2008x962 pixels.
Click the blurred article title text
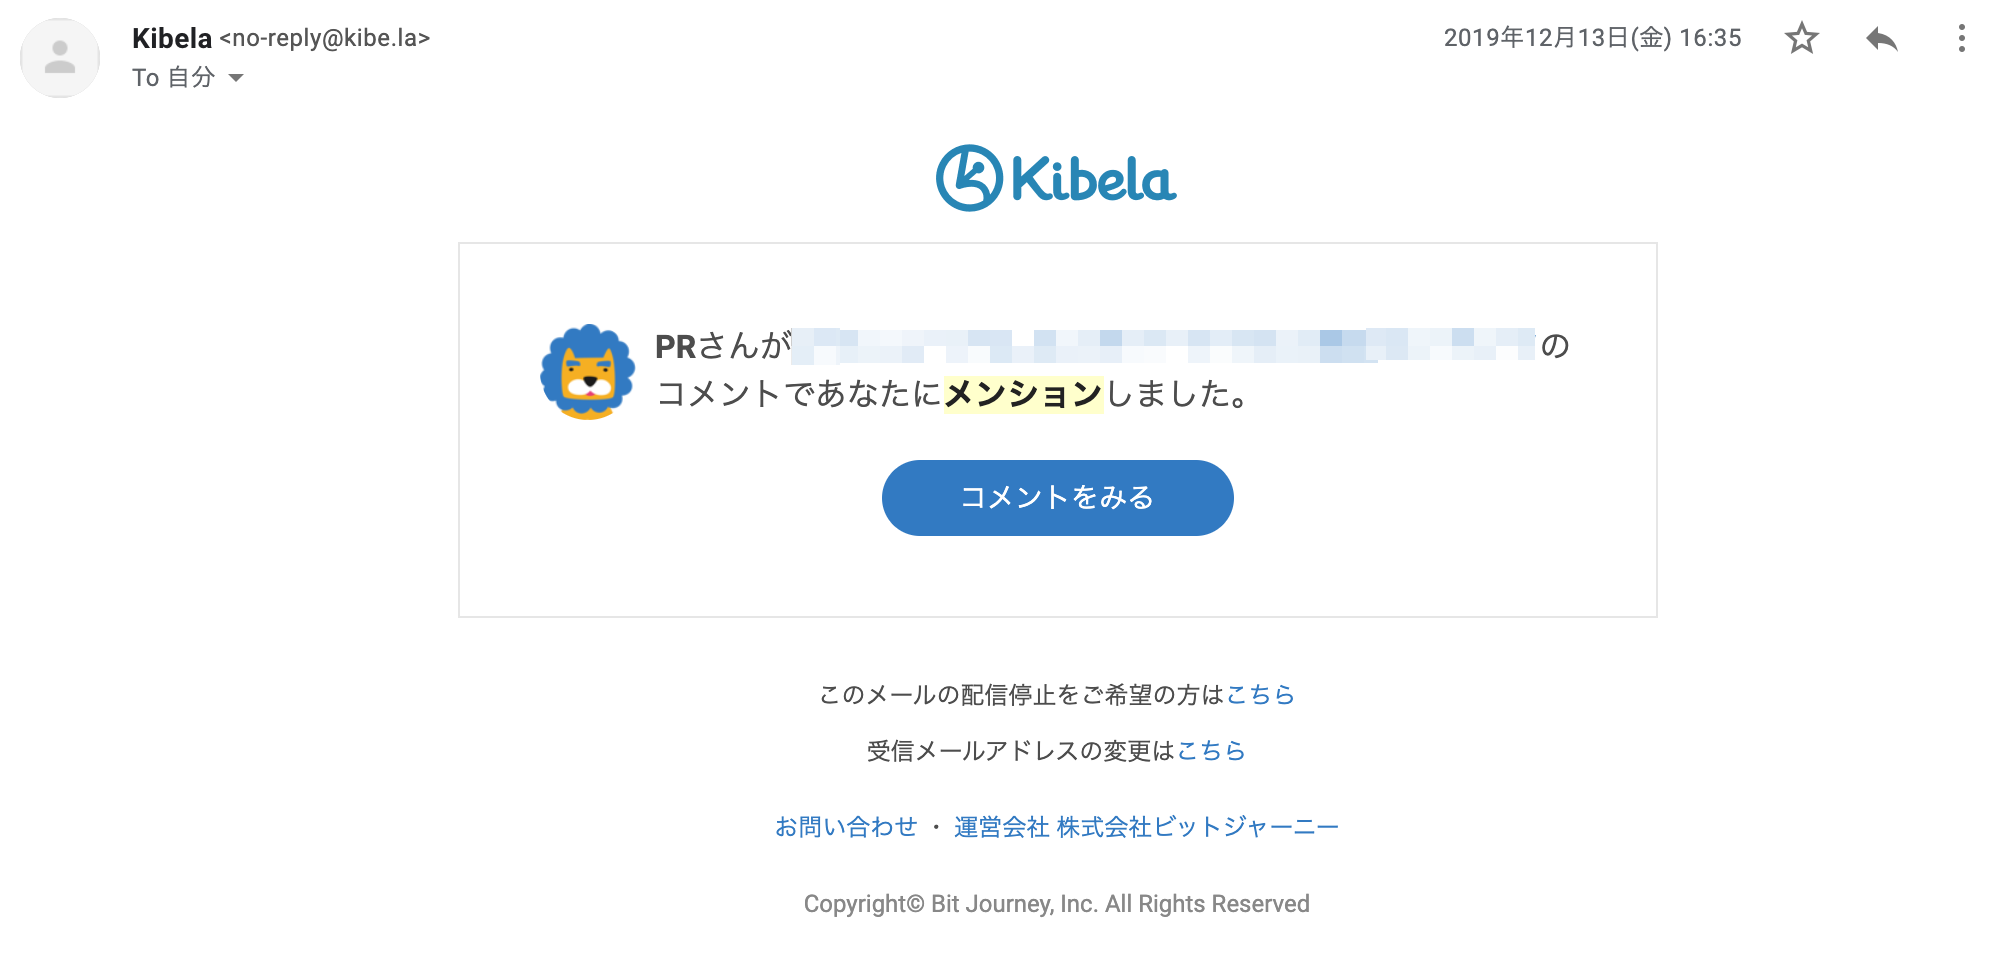pyautogui.click(x=1162, y=345)
